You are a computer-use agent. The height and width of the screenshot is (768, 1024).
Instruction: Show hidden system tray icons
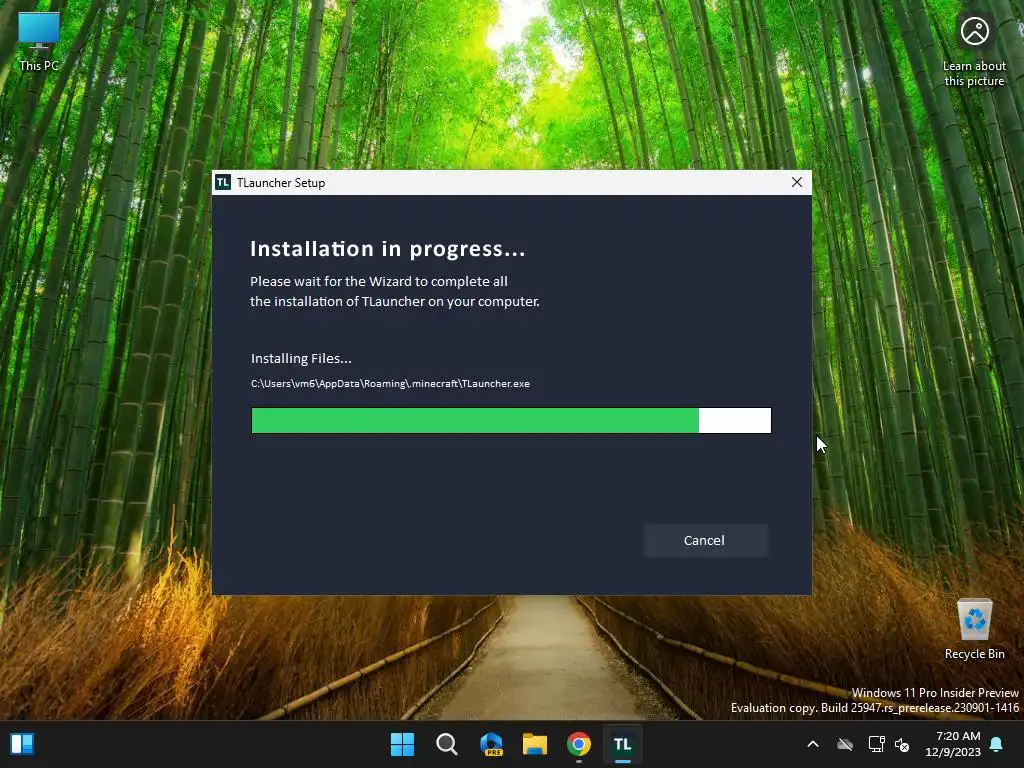pos(813,744)
